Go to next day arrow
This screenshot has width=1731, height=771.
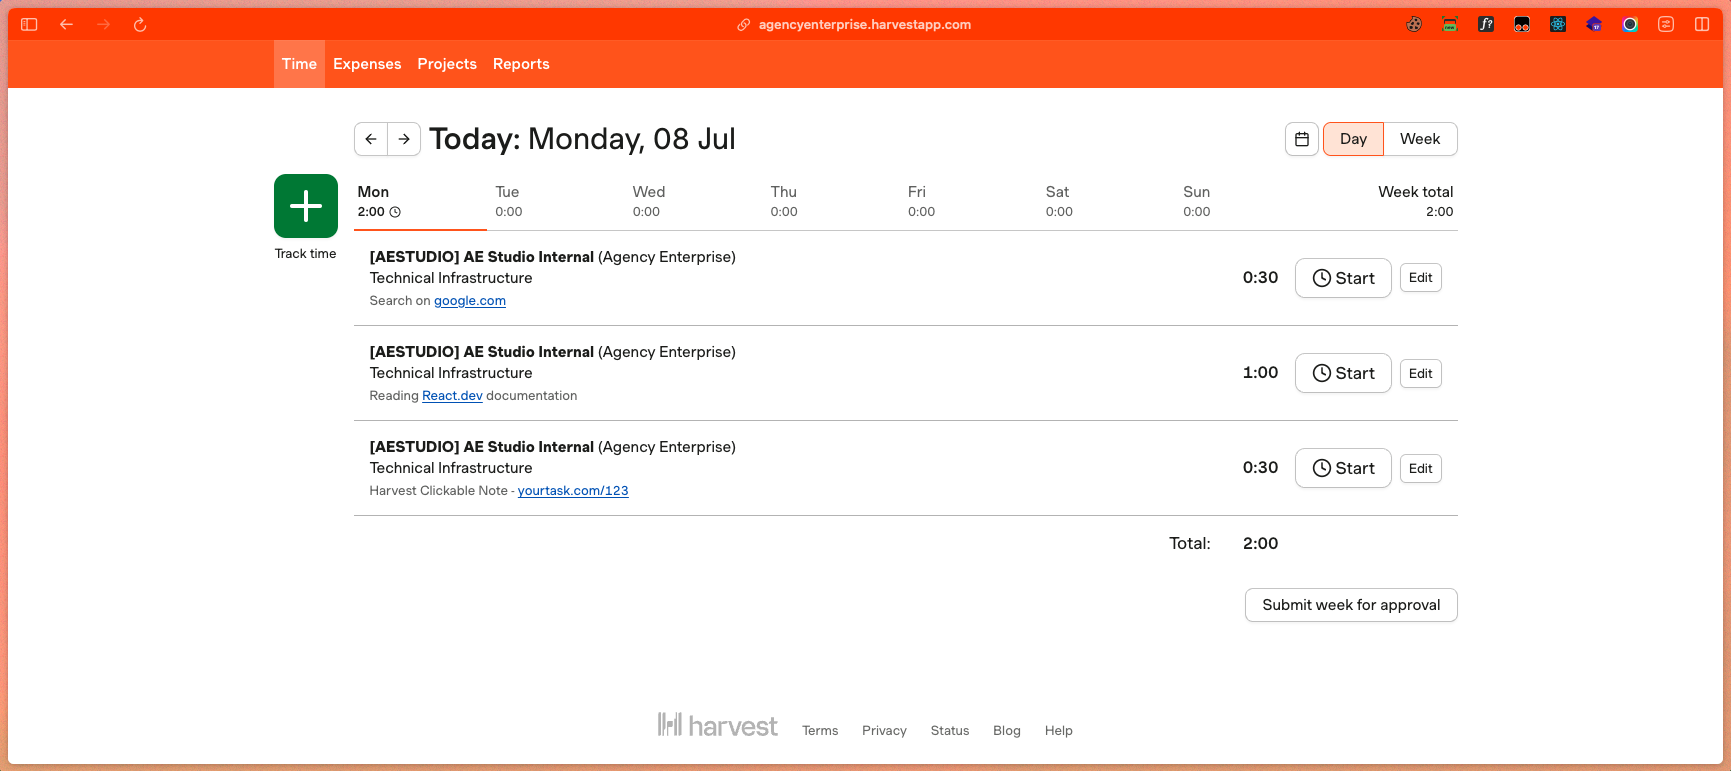pyautogui.click(x=404, y=139)
